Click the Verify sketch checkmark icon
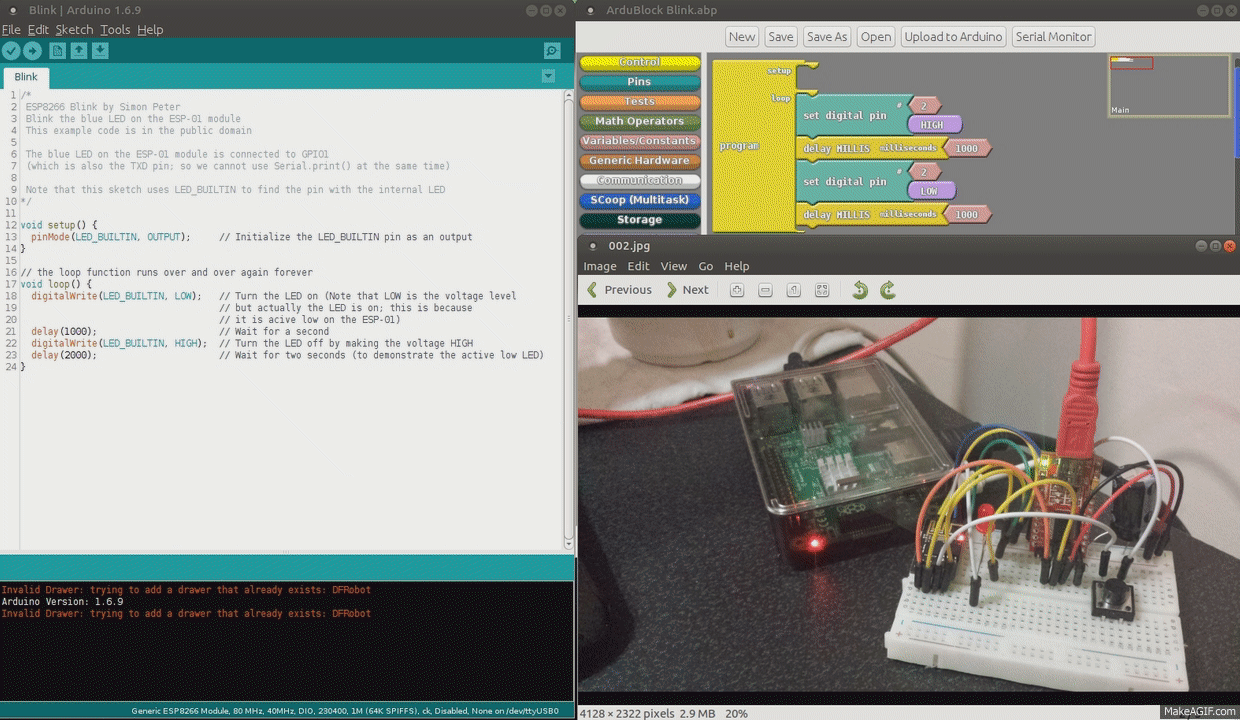 tap(11, 51)
